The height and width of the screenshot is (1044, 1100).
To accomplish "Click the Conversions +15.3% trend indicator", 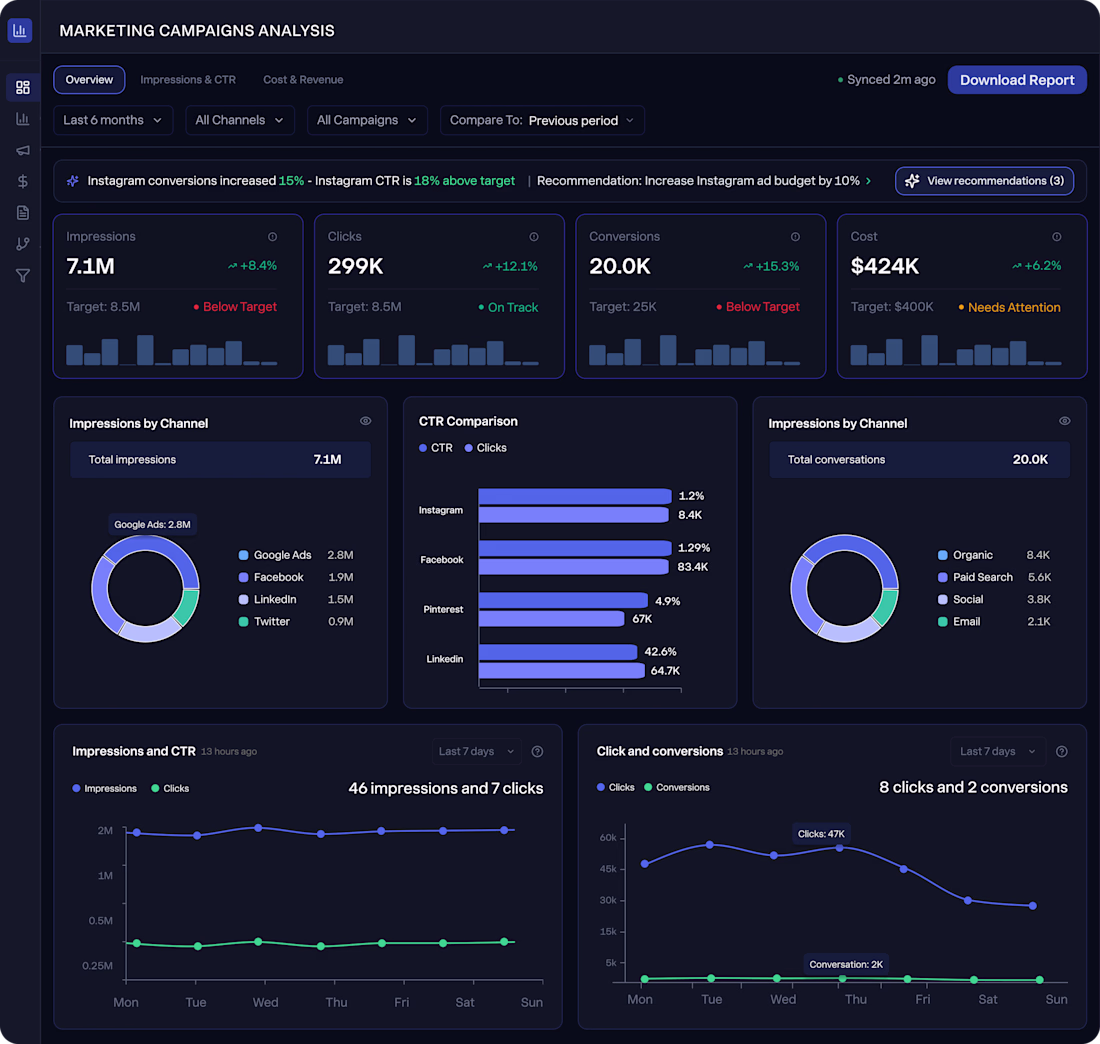I will 771,266.
